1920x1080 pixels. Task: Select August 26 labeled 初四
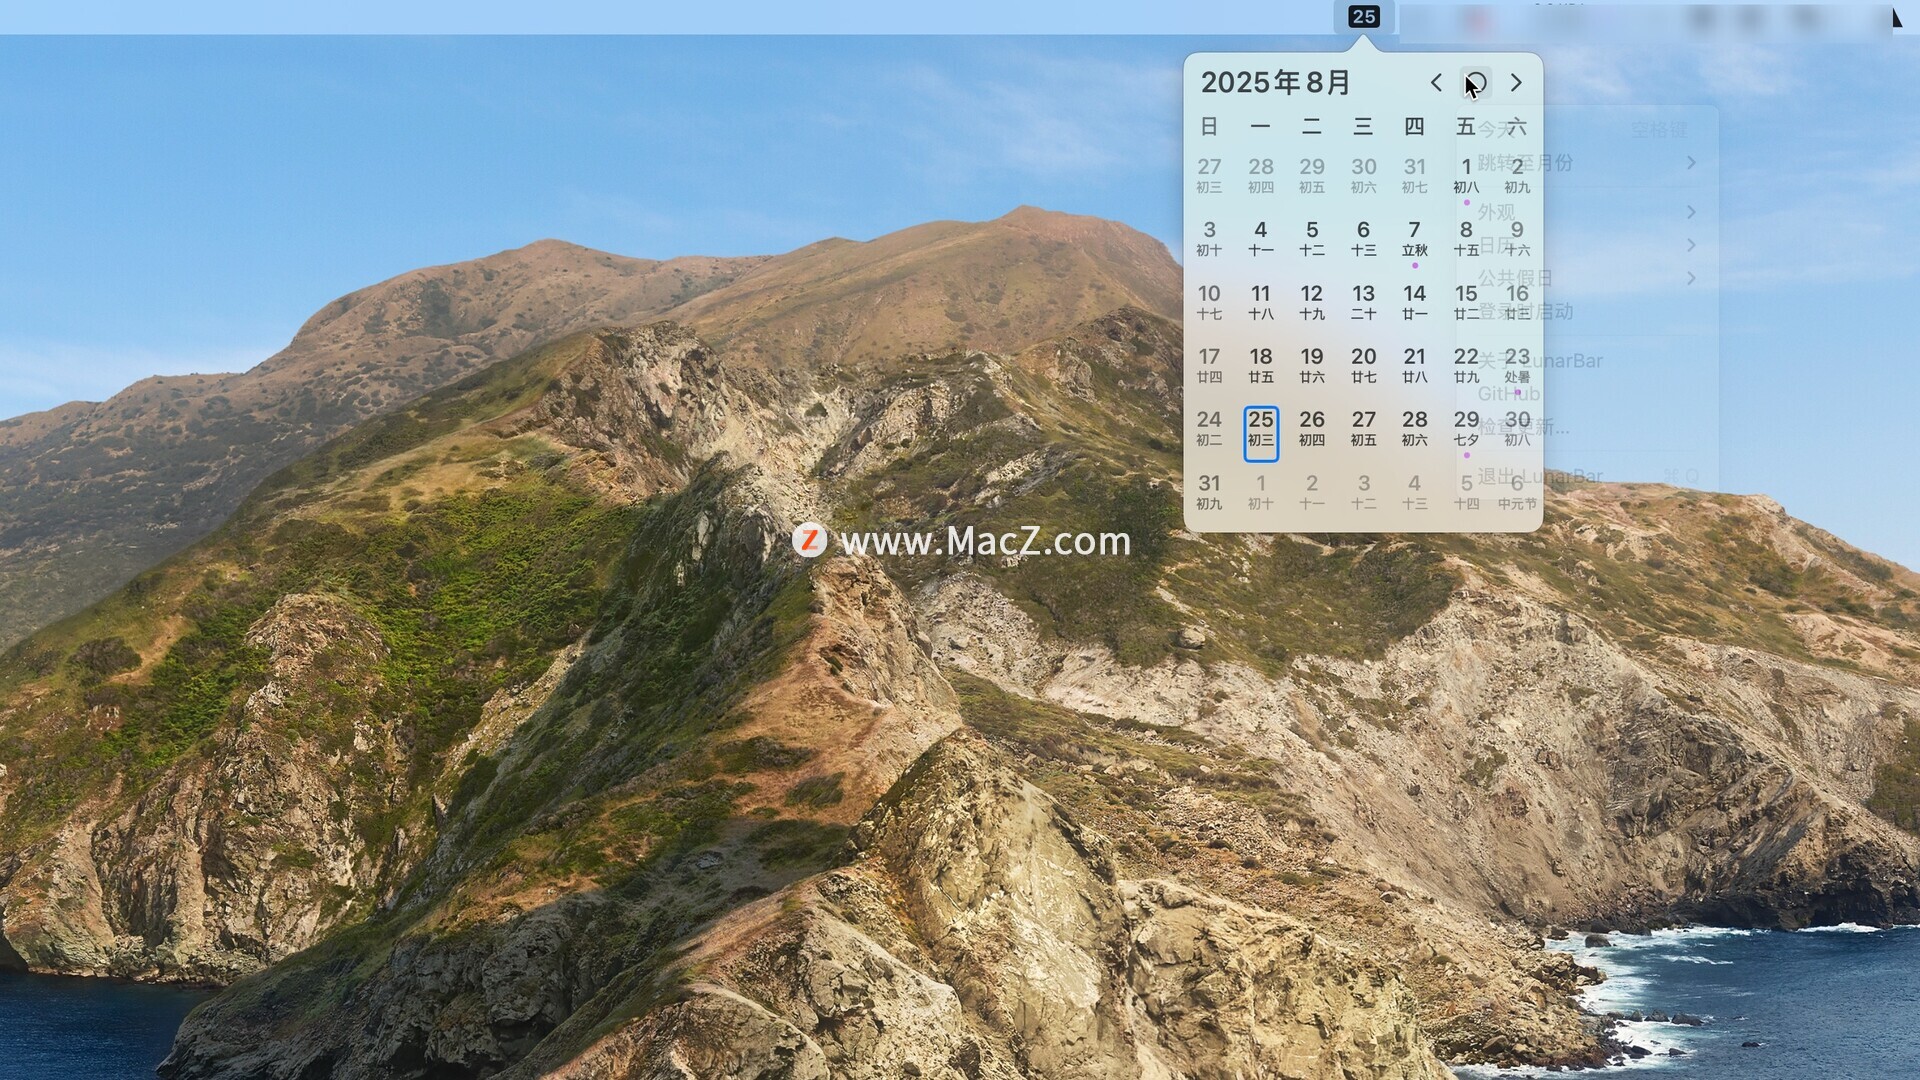(1312, 430)
